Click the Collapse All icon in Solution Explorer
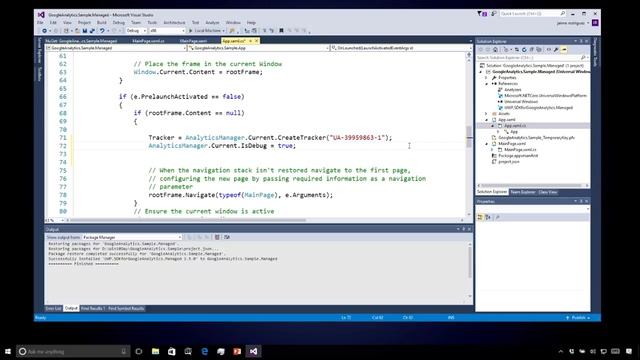 [531, 49]
